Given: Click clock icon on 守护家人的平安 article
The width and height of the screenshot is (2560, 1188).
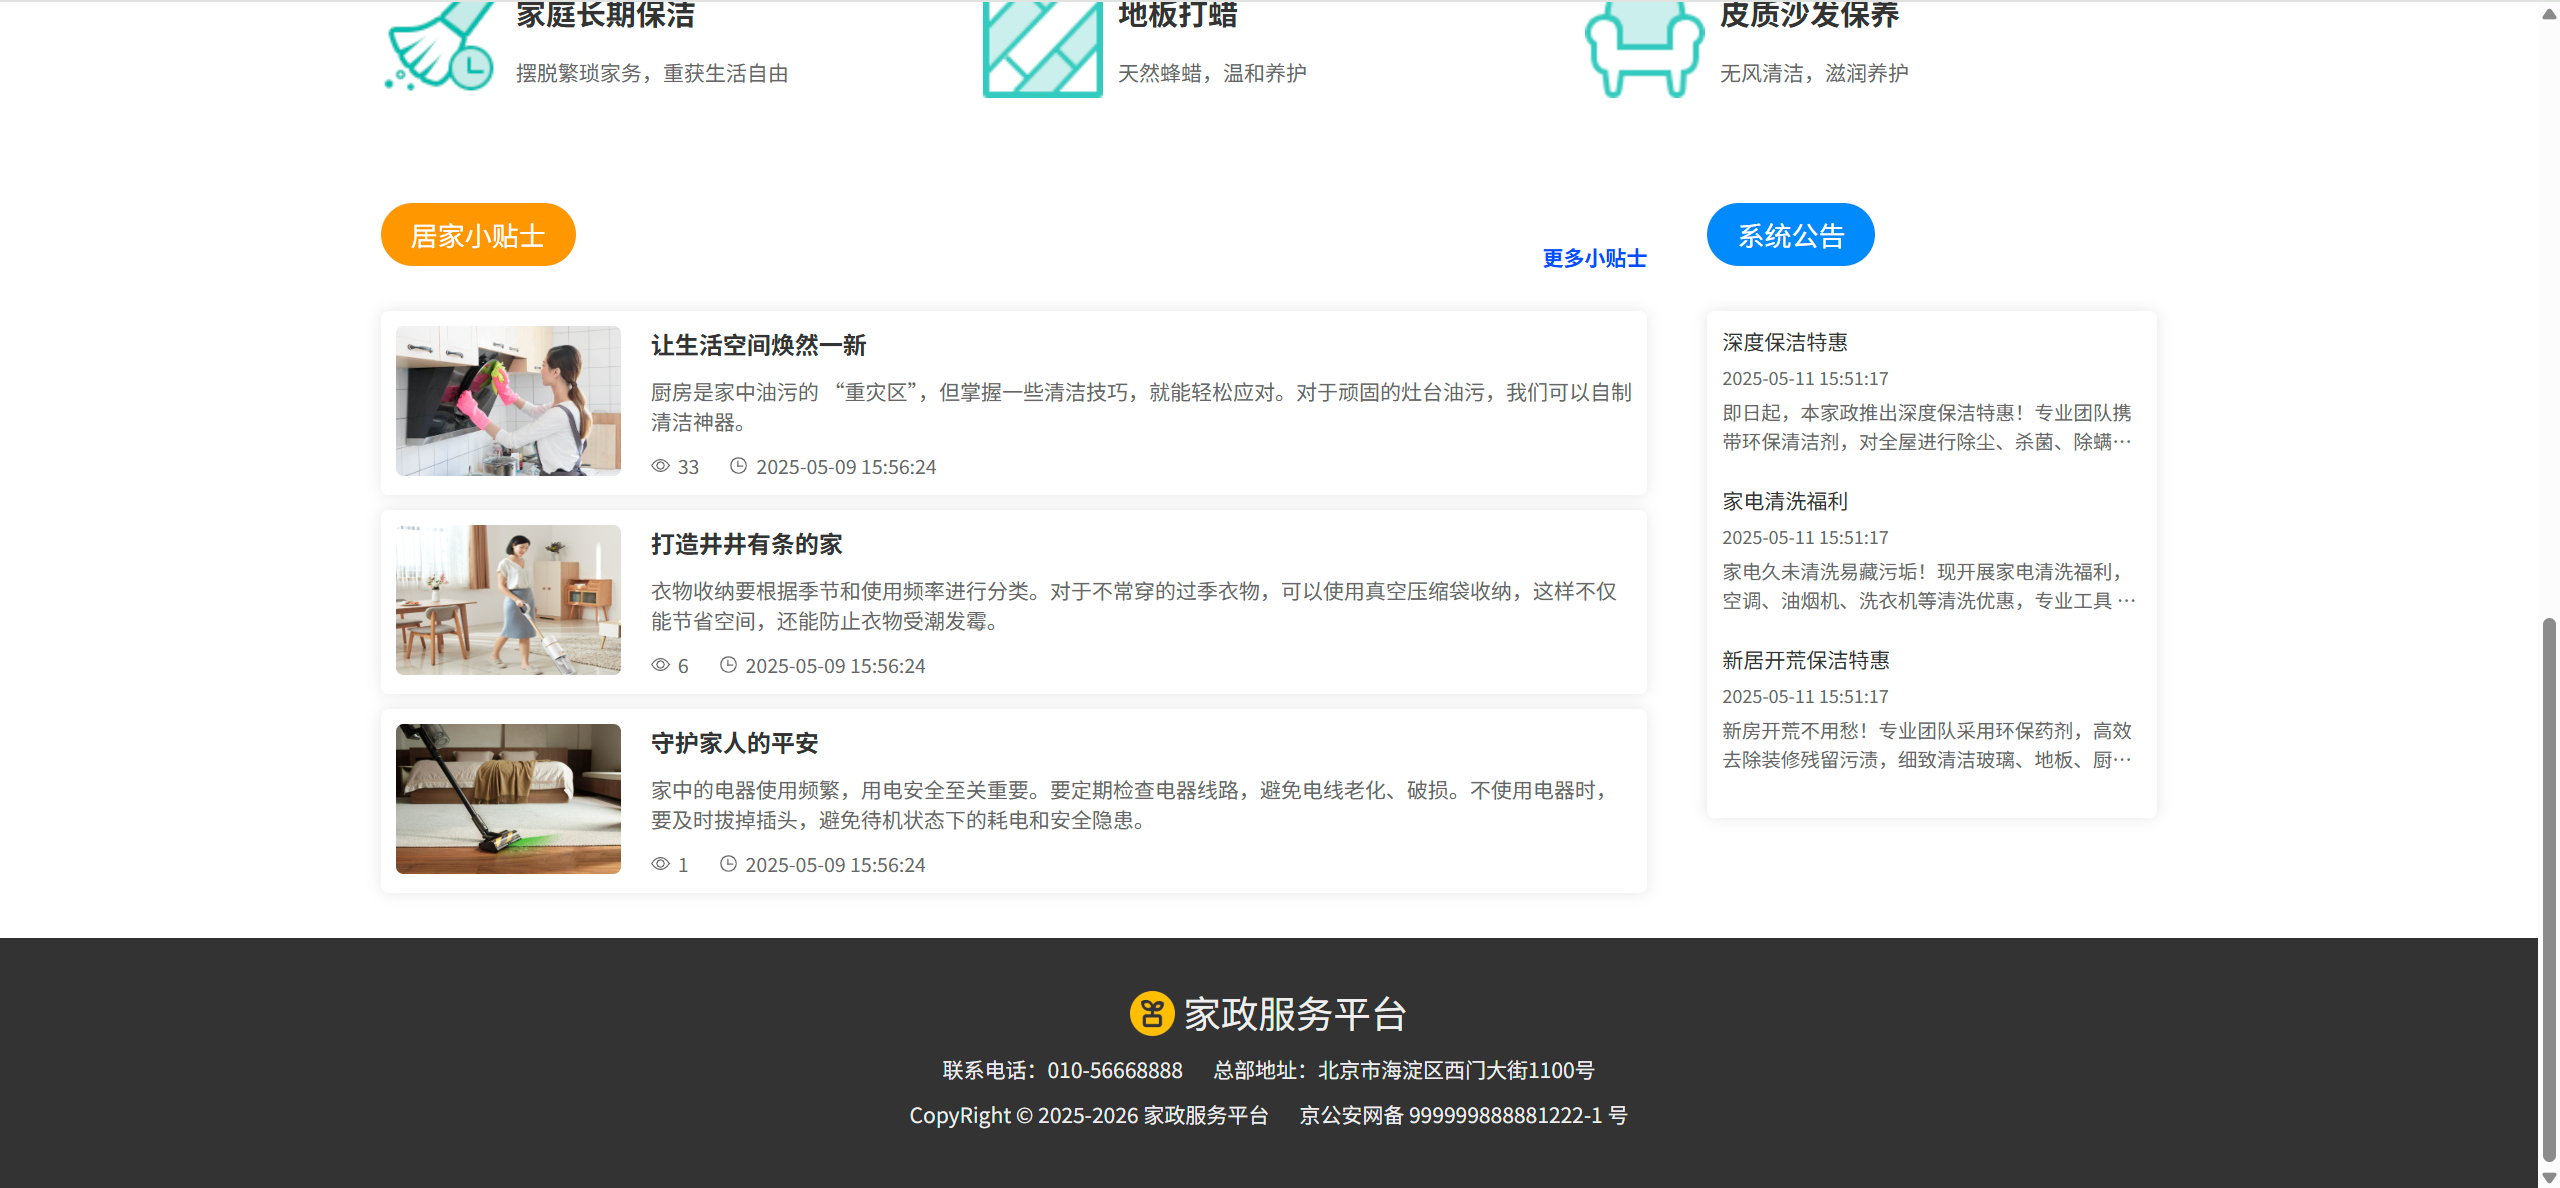Looking at the screenshot, I should pos(728,864).
